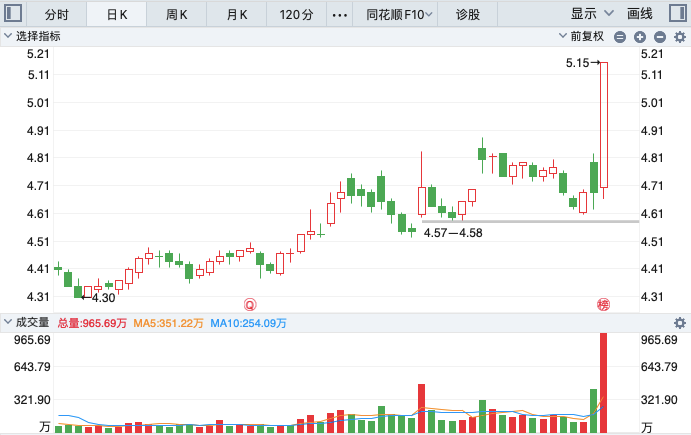Click the 5.15 high price label
Viewport: 691px width, 435px height.
[x=577, y=63]
